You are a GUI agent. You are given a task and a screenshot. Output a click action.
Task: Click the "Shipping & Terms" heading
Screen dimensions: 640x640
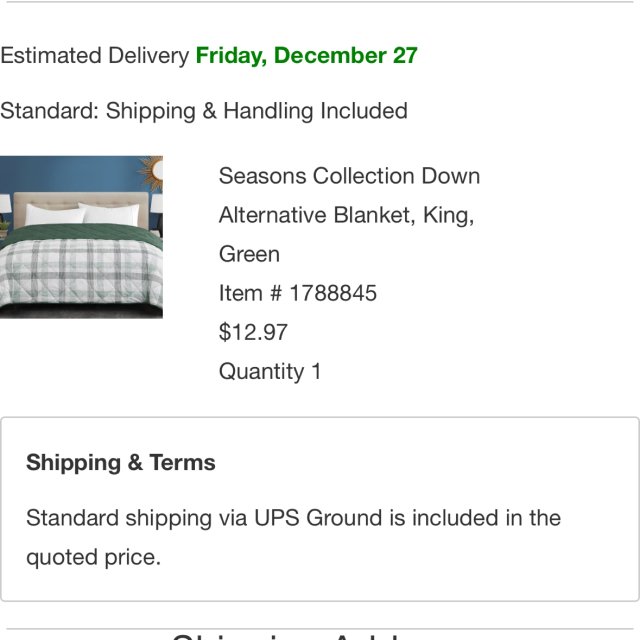(121, 462)
